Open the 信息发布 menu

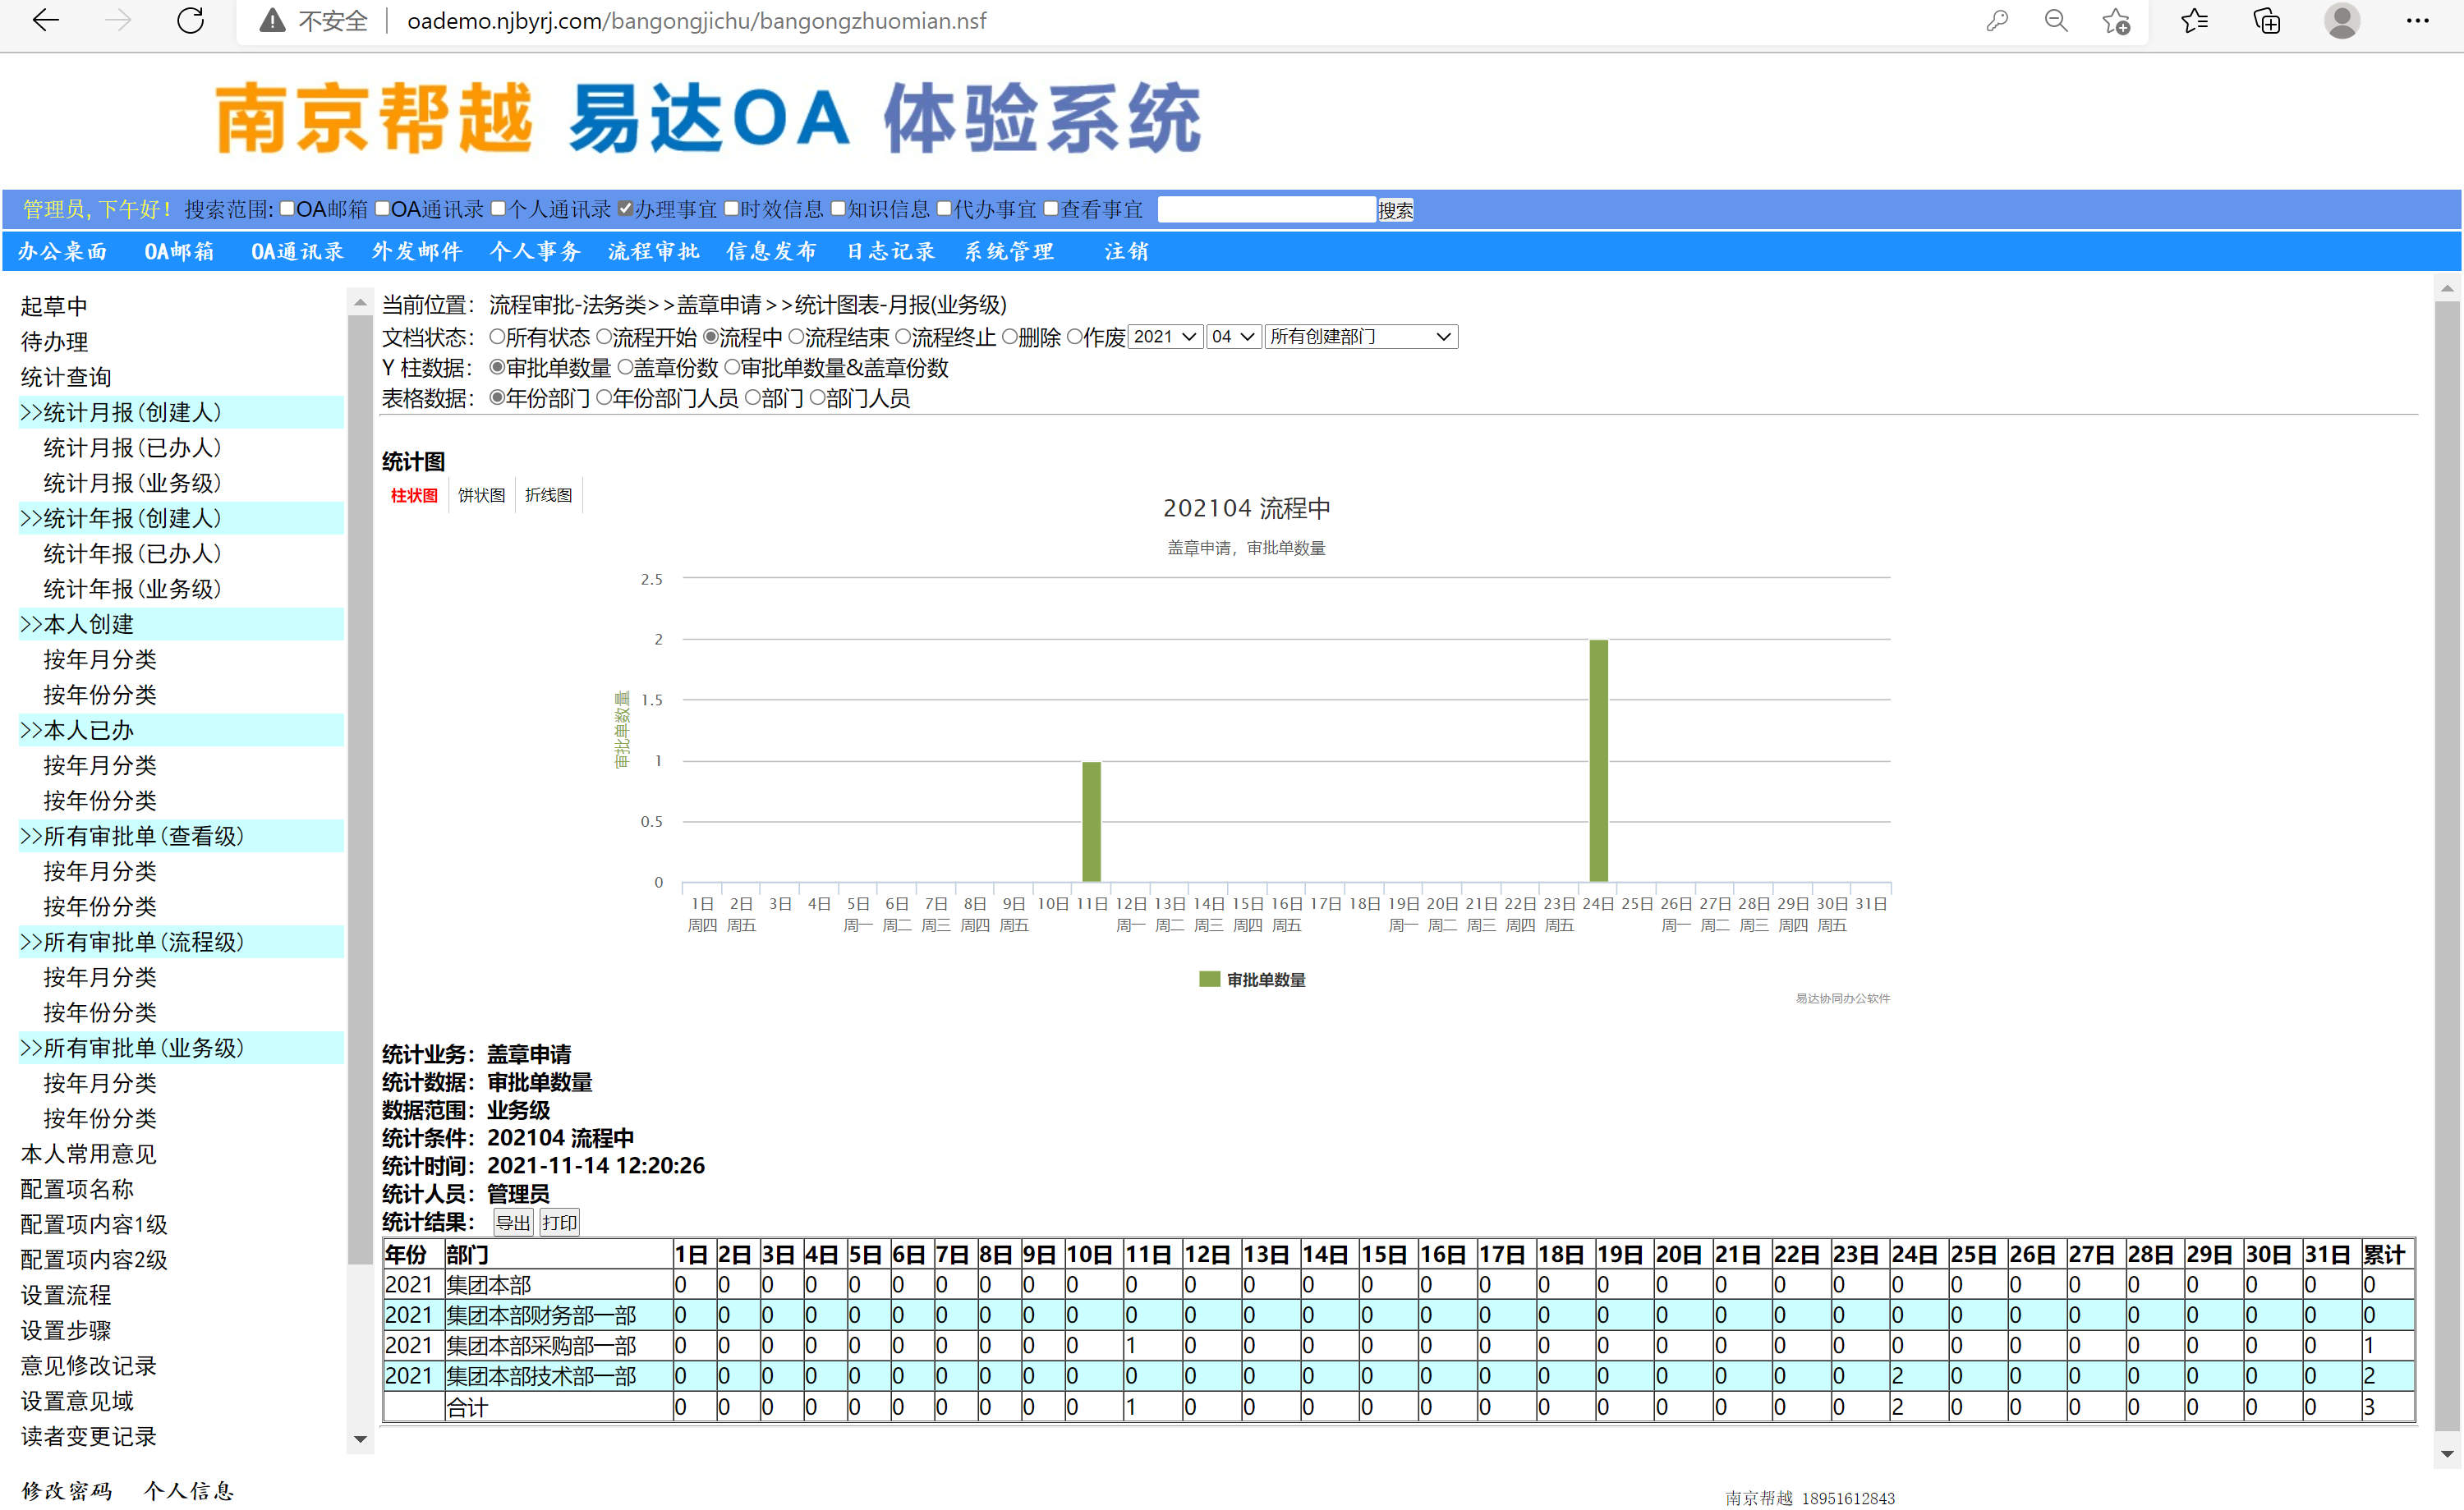click(x=771, y=251)
